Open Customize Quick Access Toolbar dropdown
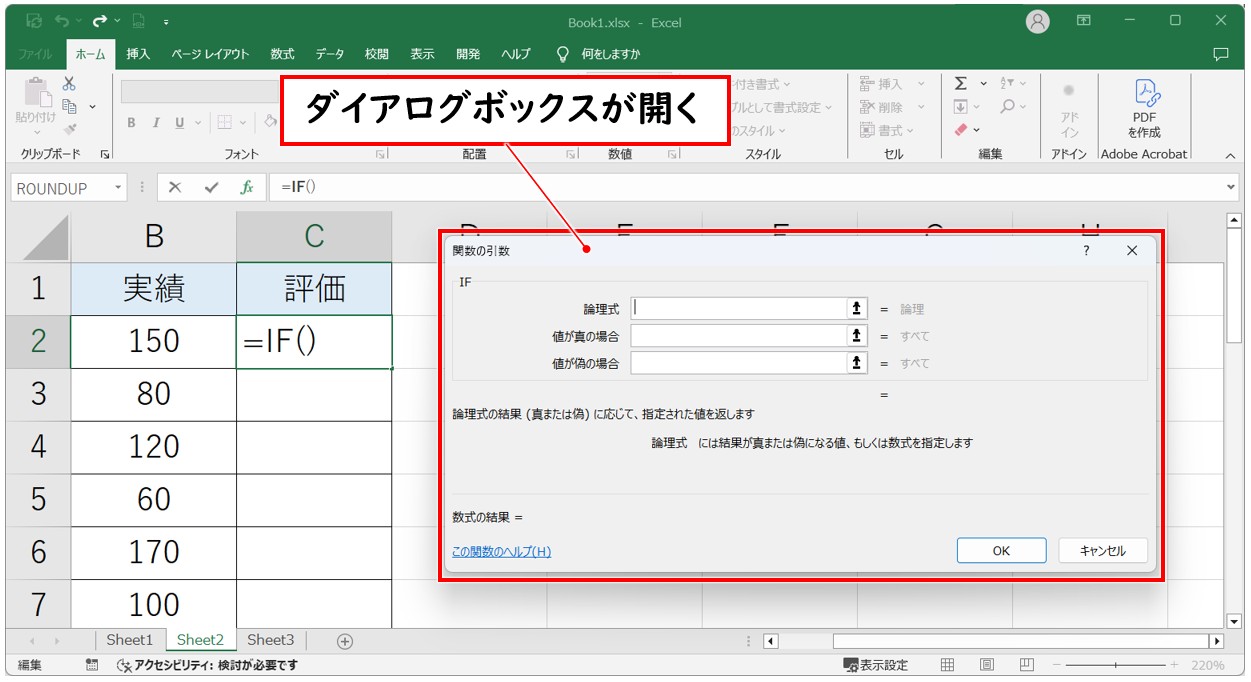 click(166, 21)
